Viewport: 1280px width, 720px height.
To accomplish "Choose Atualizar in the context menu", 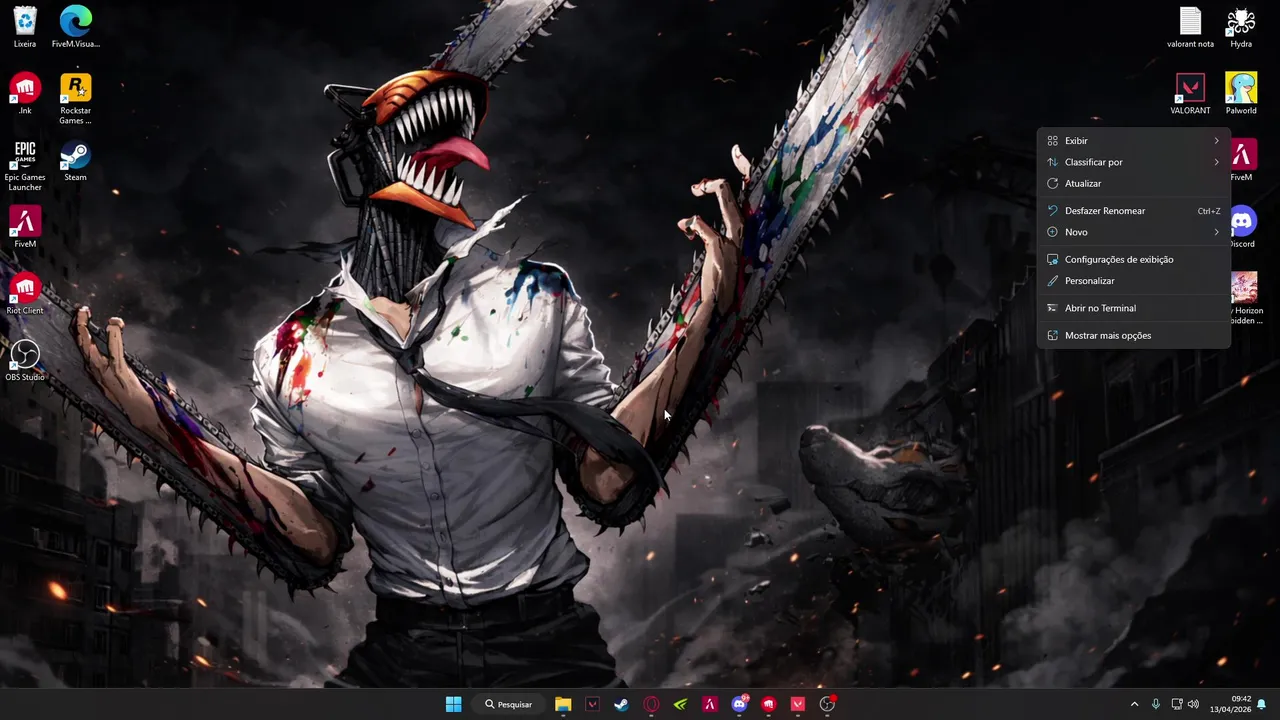I will coord(1133,184).
